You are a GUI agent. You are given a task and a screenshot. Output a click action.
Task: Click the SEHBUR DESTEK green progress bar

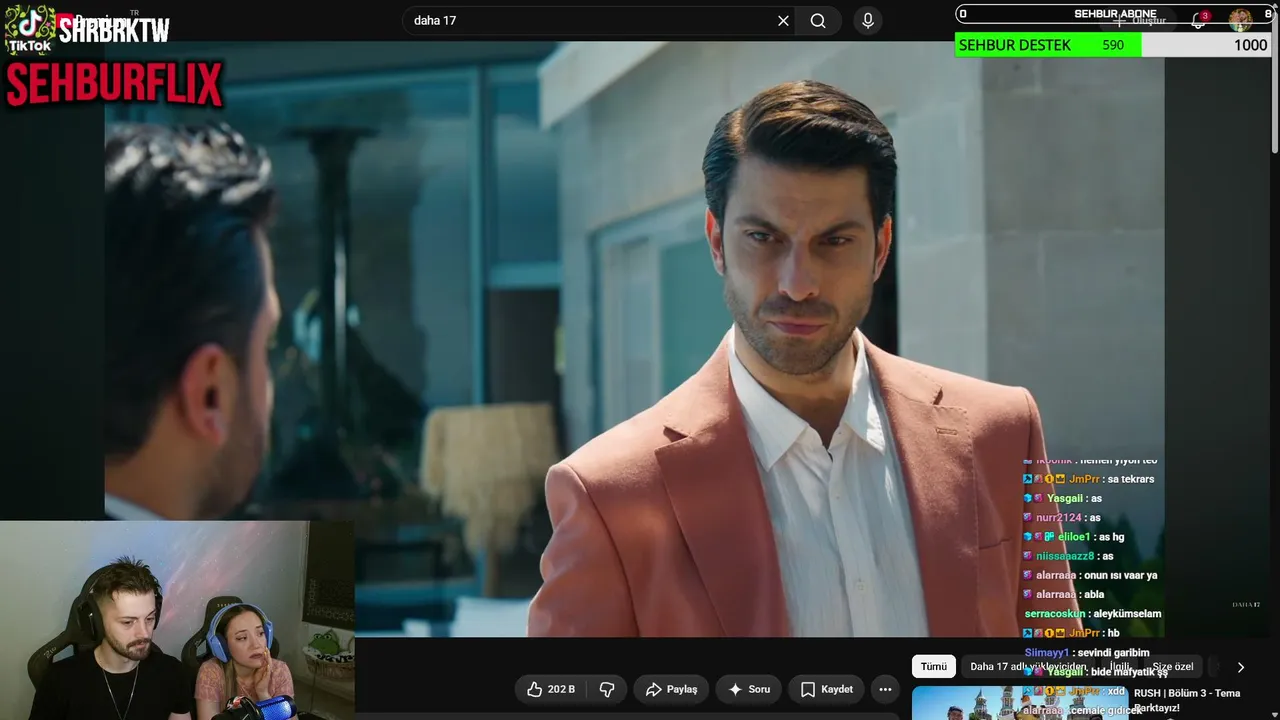click(x=1048, y=45)
